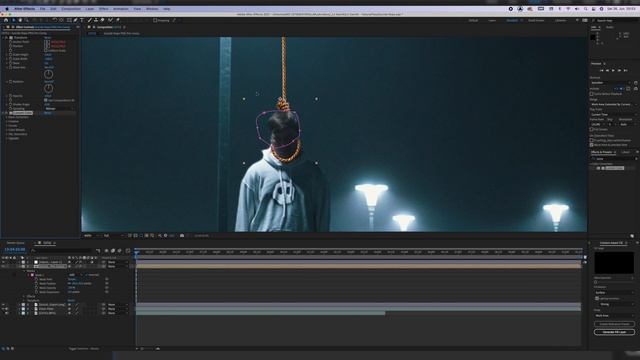Toggle the Full Screen checkbox

(x=591, y=129)
